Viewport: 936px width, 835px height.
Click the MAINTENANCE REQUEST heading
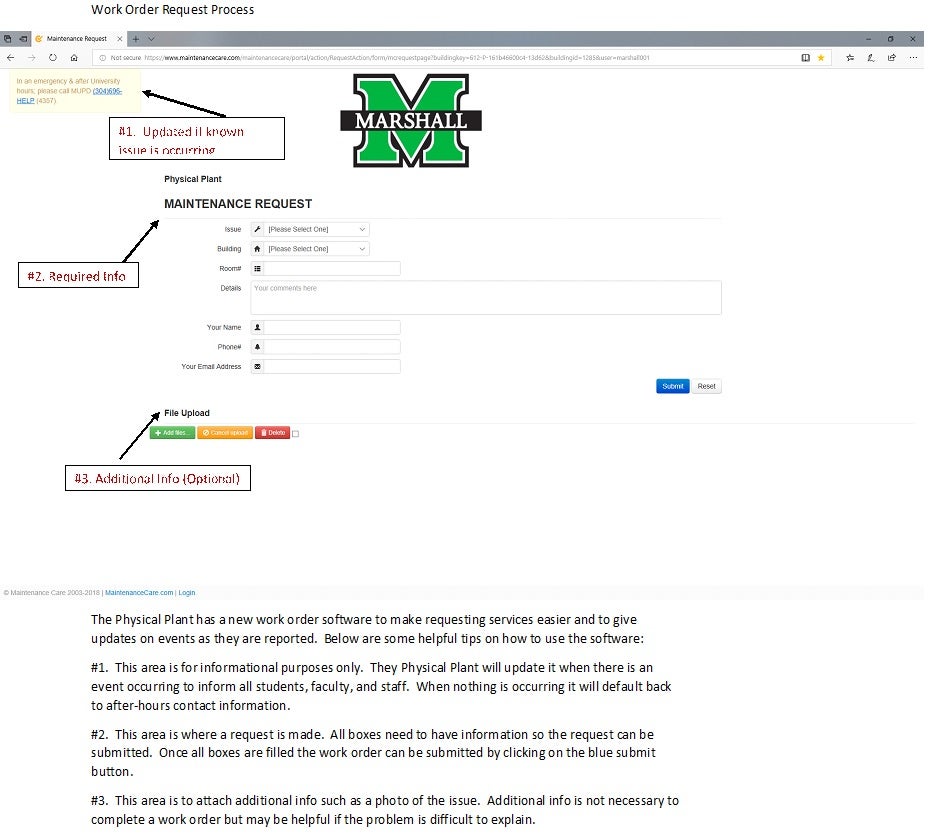pyautogui.click(x=238, y=204)
